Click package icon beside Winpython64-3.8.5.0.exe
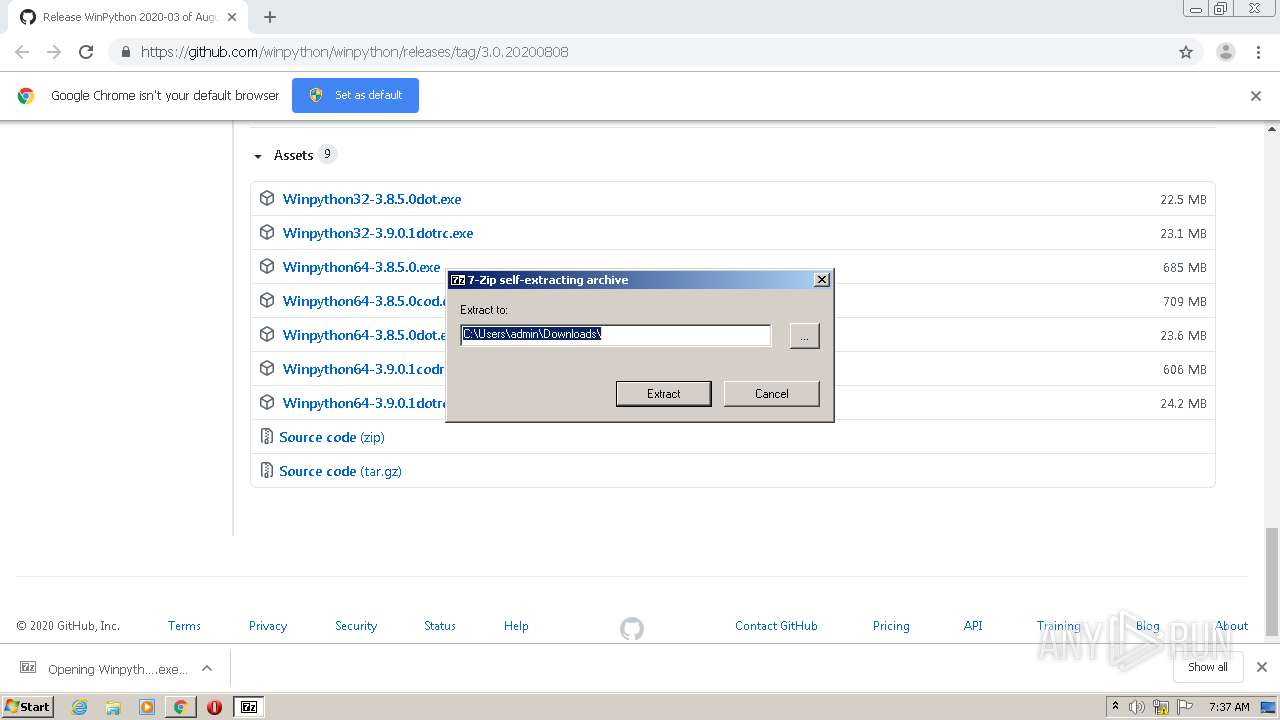1280x720 pixels. point(267,266)
